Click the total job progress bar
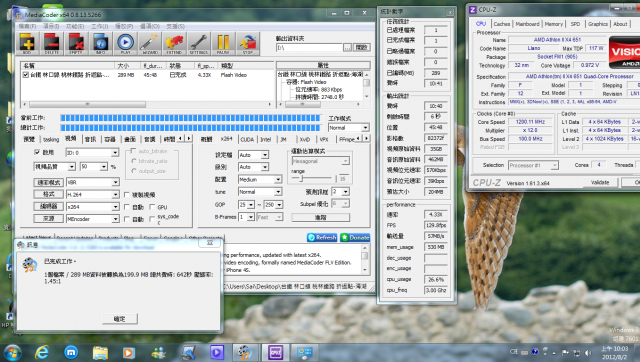The width and height of the screenshot is (640, 362). coord(191,128)
